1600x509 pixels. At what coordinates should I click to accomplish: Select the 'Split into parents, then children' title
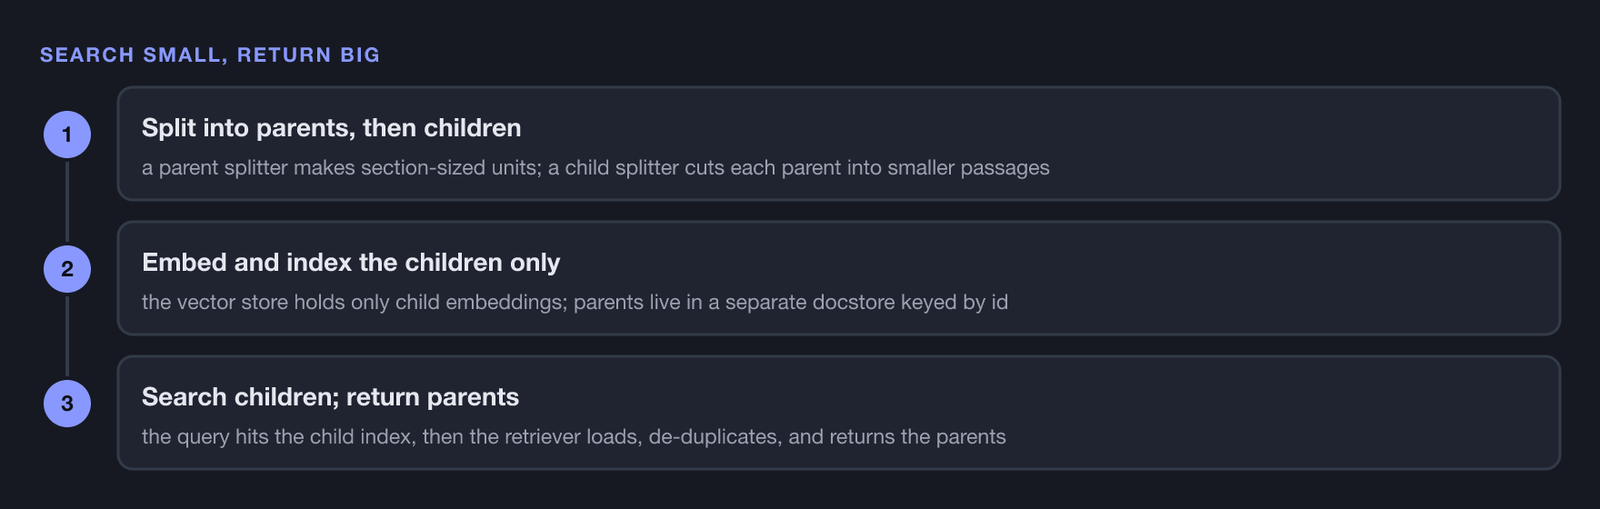point(331,128)
